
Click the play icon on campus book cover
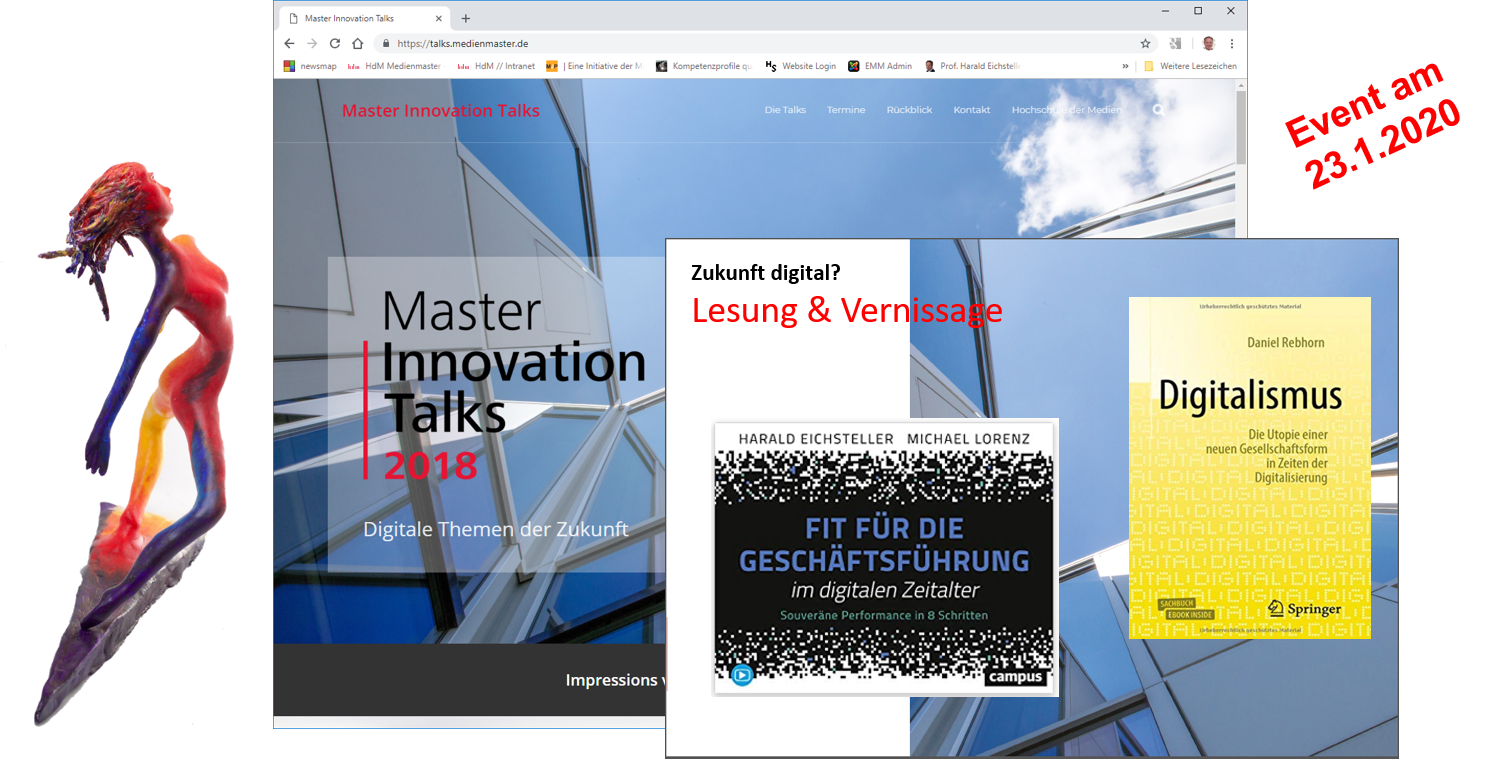(742, 675)
